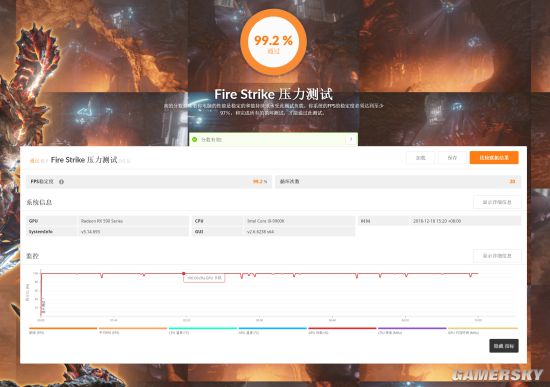Click the GUI version value

pyautogui.click(x=260, y=232)
